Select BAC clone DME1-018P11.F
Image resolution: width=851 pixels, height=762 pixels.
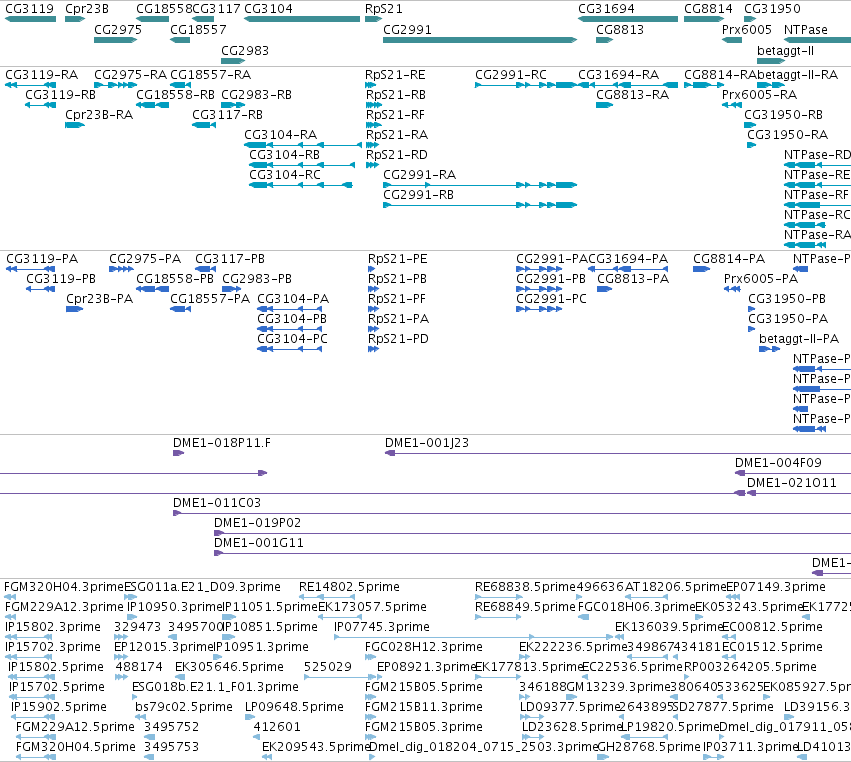[222, 442]
